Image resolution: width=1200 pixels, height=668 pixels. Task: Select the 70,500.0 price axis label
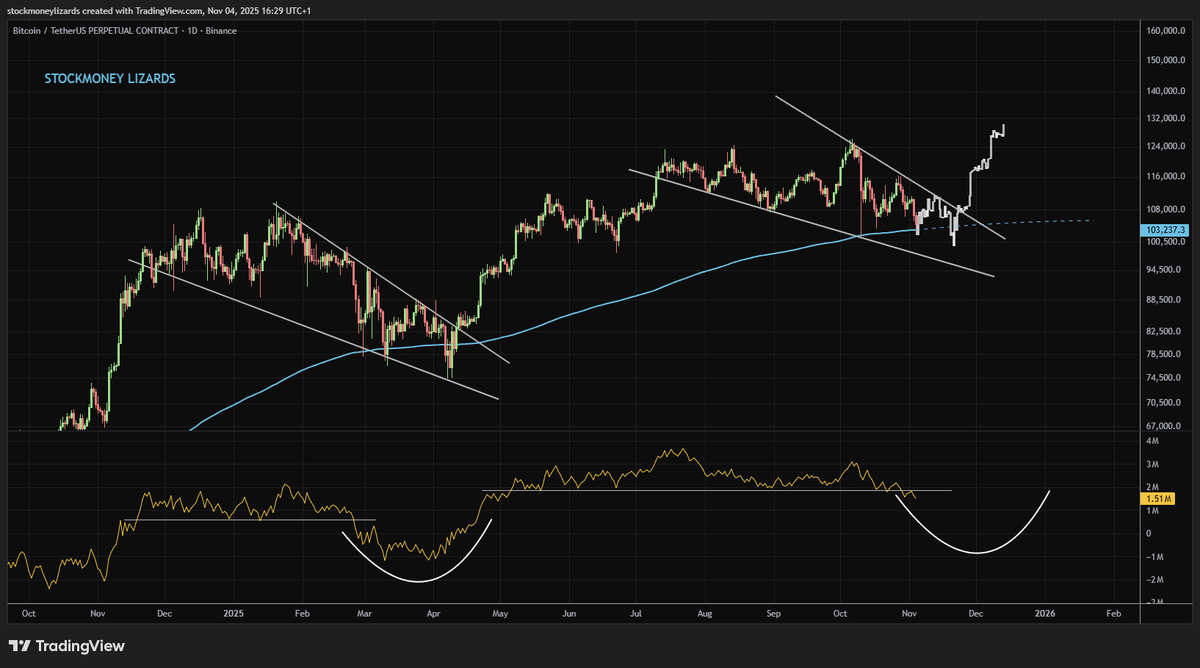(x=1166, y=403)
